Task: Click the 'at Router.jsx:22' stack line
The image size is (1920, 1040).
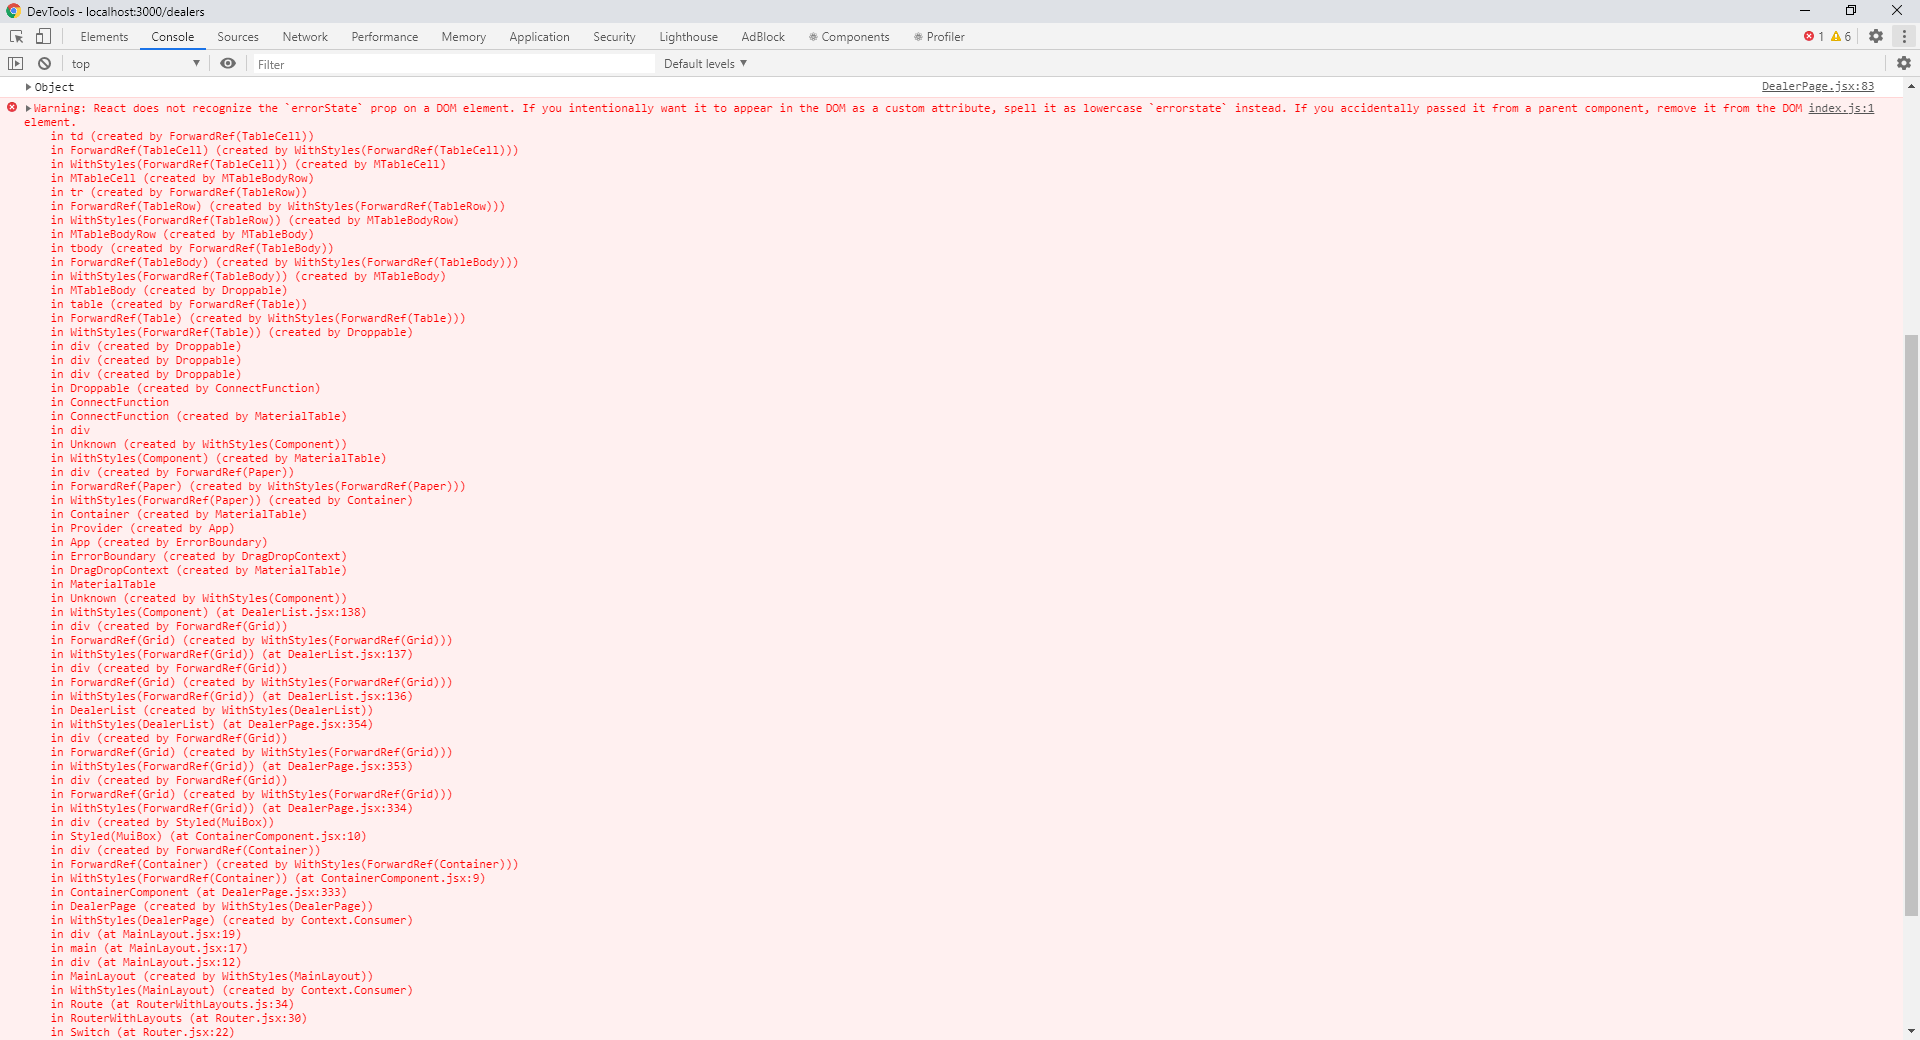Action: pyautogui.click(x=143, y=1032)
